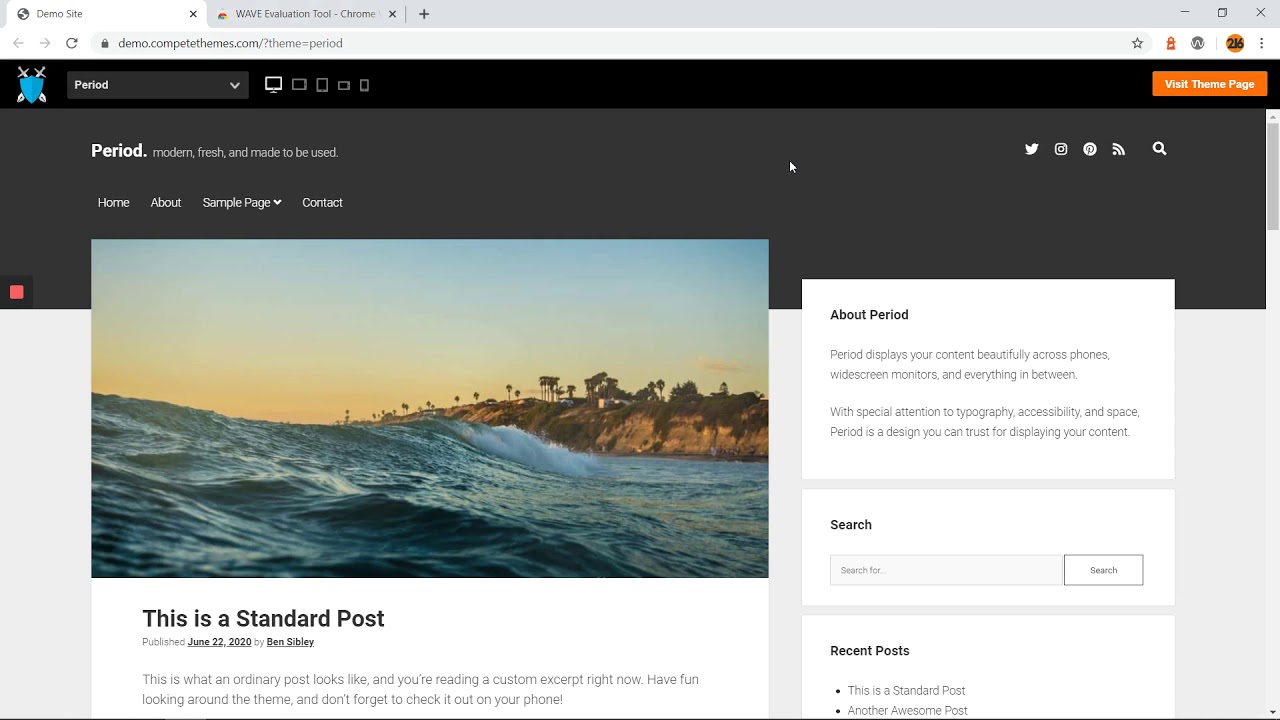Screen dimensions: 1280x720
Task: View site information lock icon
Action: pyautogui.click(x=104, y=43)
